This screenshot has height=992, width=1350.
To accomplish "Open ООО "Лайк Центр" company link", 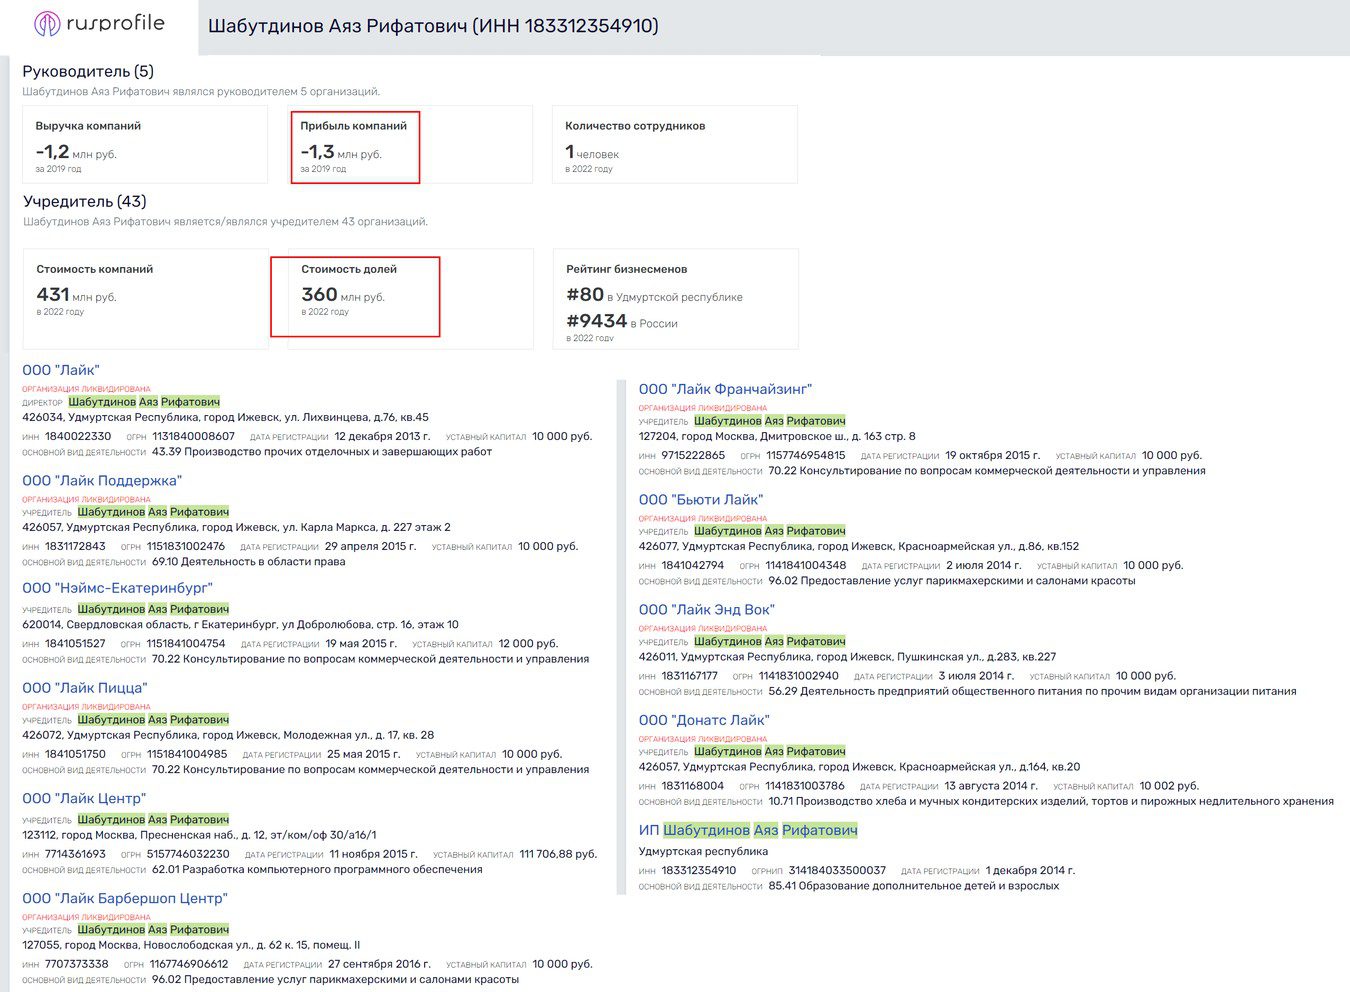I will tap(84, 798).
